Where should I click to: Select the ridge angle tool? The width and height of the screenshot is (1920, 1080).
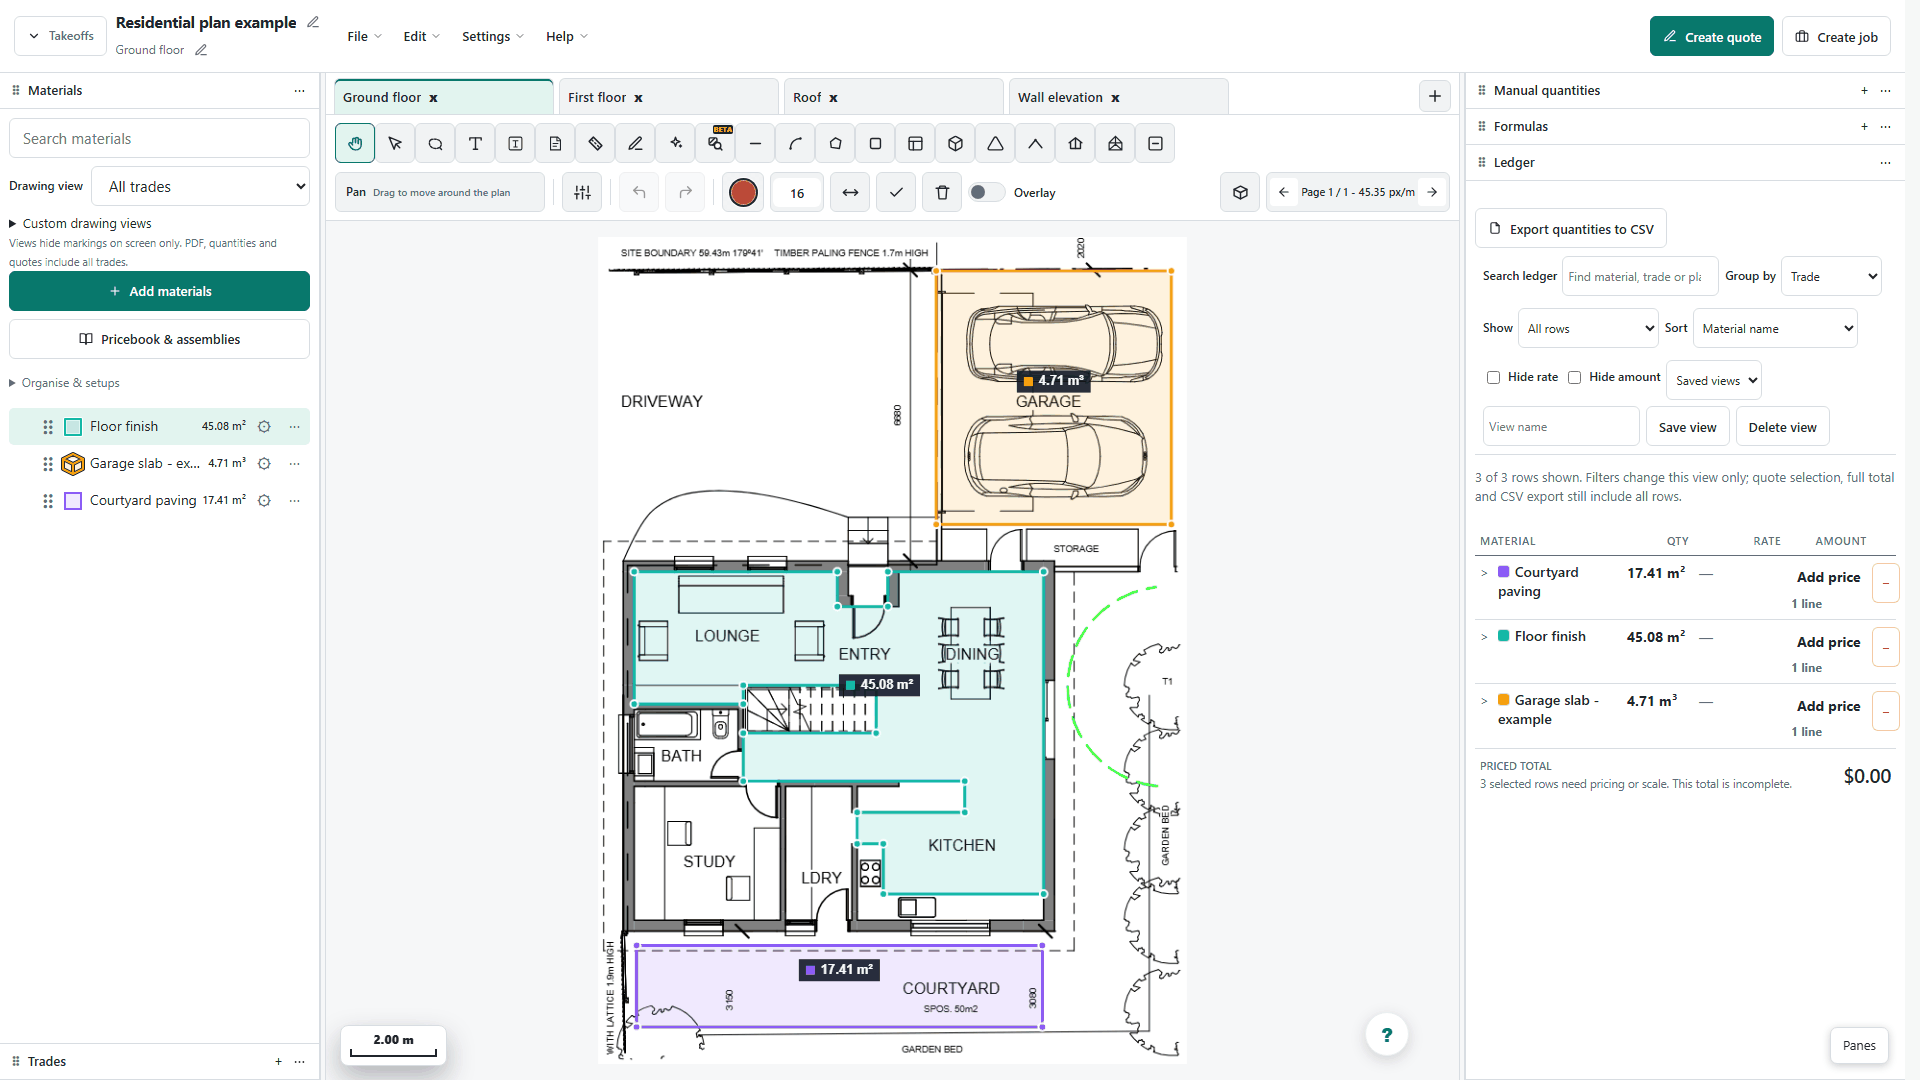pos(1035,143)
